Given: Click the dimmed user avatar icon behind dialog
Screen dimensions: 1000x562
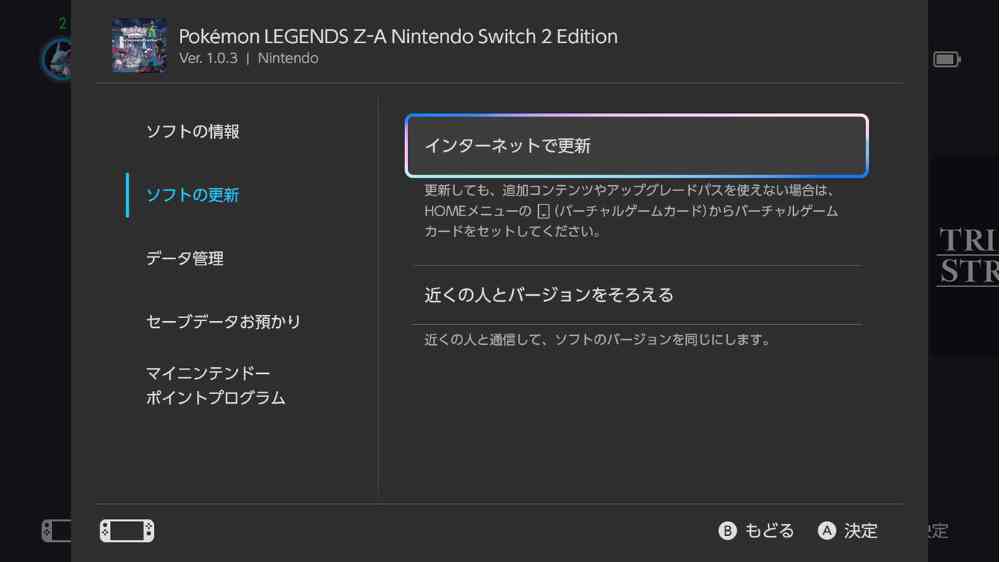Looking at the screenshot, I should coord(56,58).
